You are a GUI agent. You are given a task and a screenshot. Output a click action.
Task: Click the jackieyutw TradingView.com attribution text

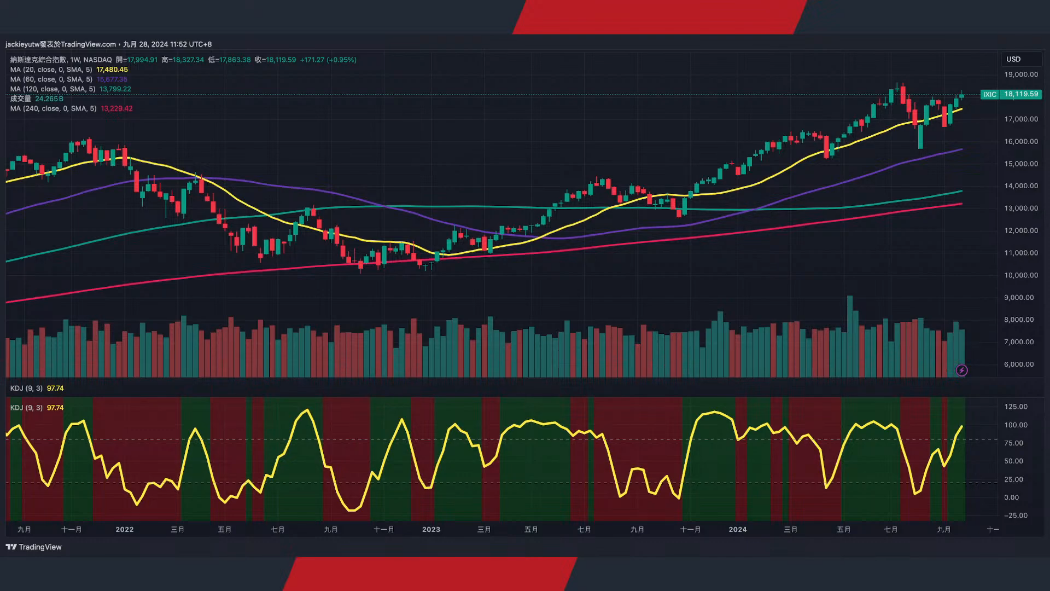point(60,44)
